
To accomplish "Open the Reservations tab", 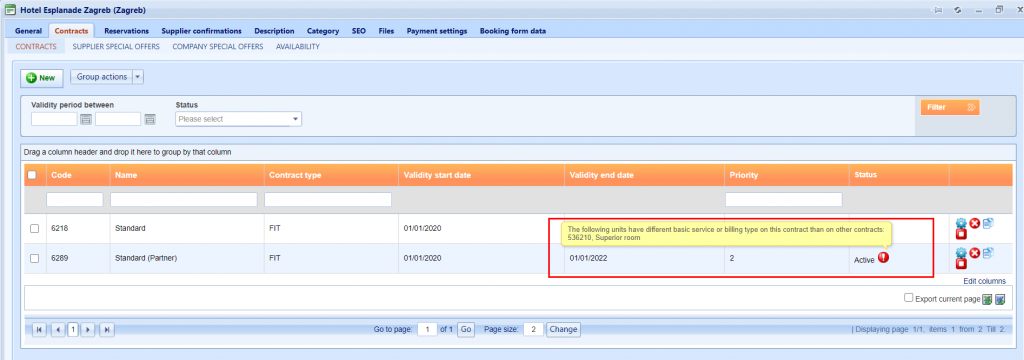I will [x=126, y=31].
